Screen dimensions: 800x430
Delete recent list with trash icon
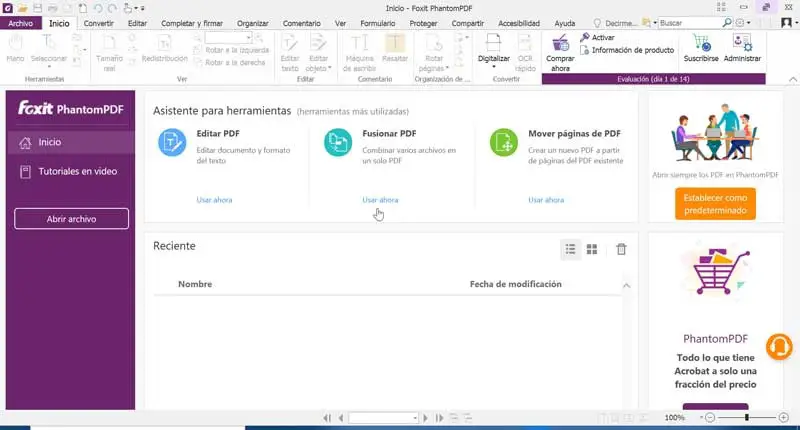click(621, 249)
